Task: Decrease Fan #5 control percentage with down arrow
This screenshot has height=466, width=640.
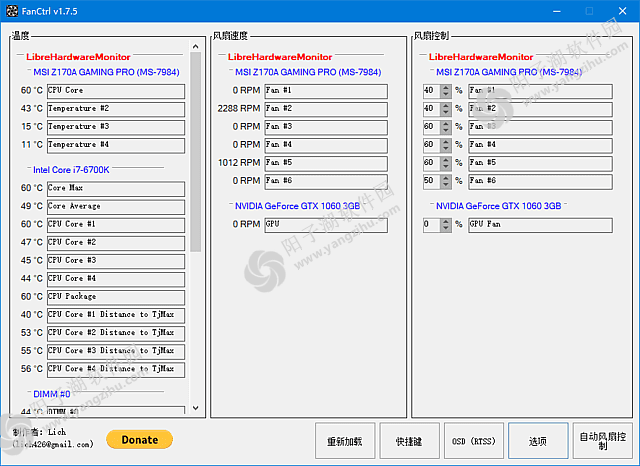Action: point(446,166)
